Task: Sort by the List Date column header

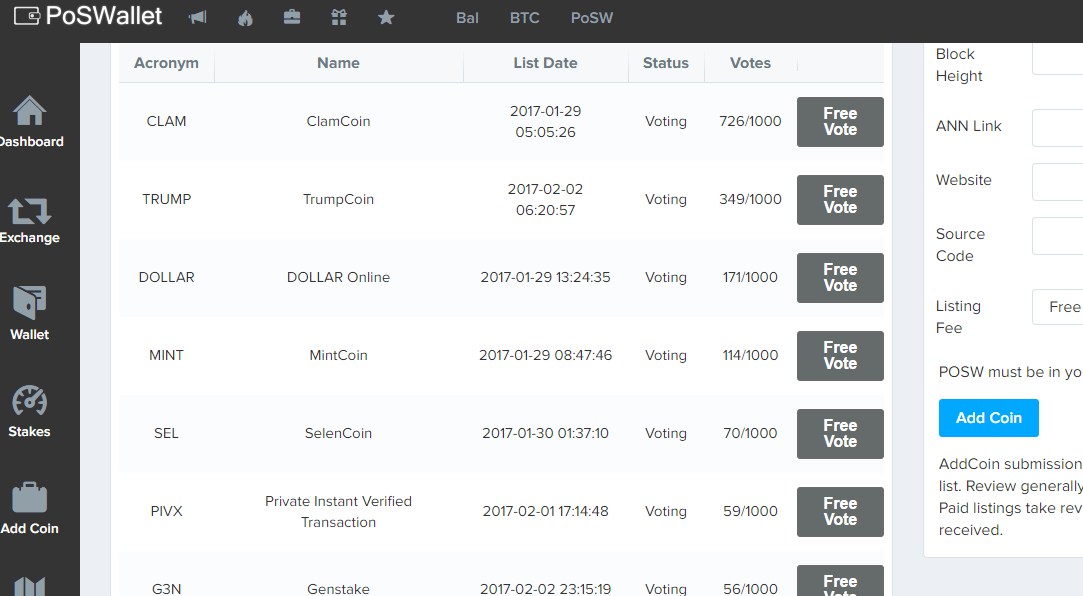Action: pos(545,63)
